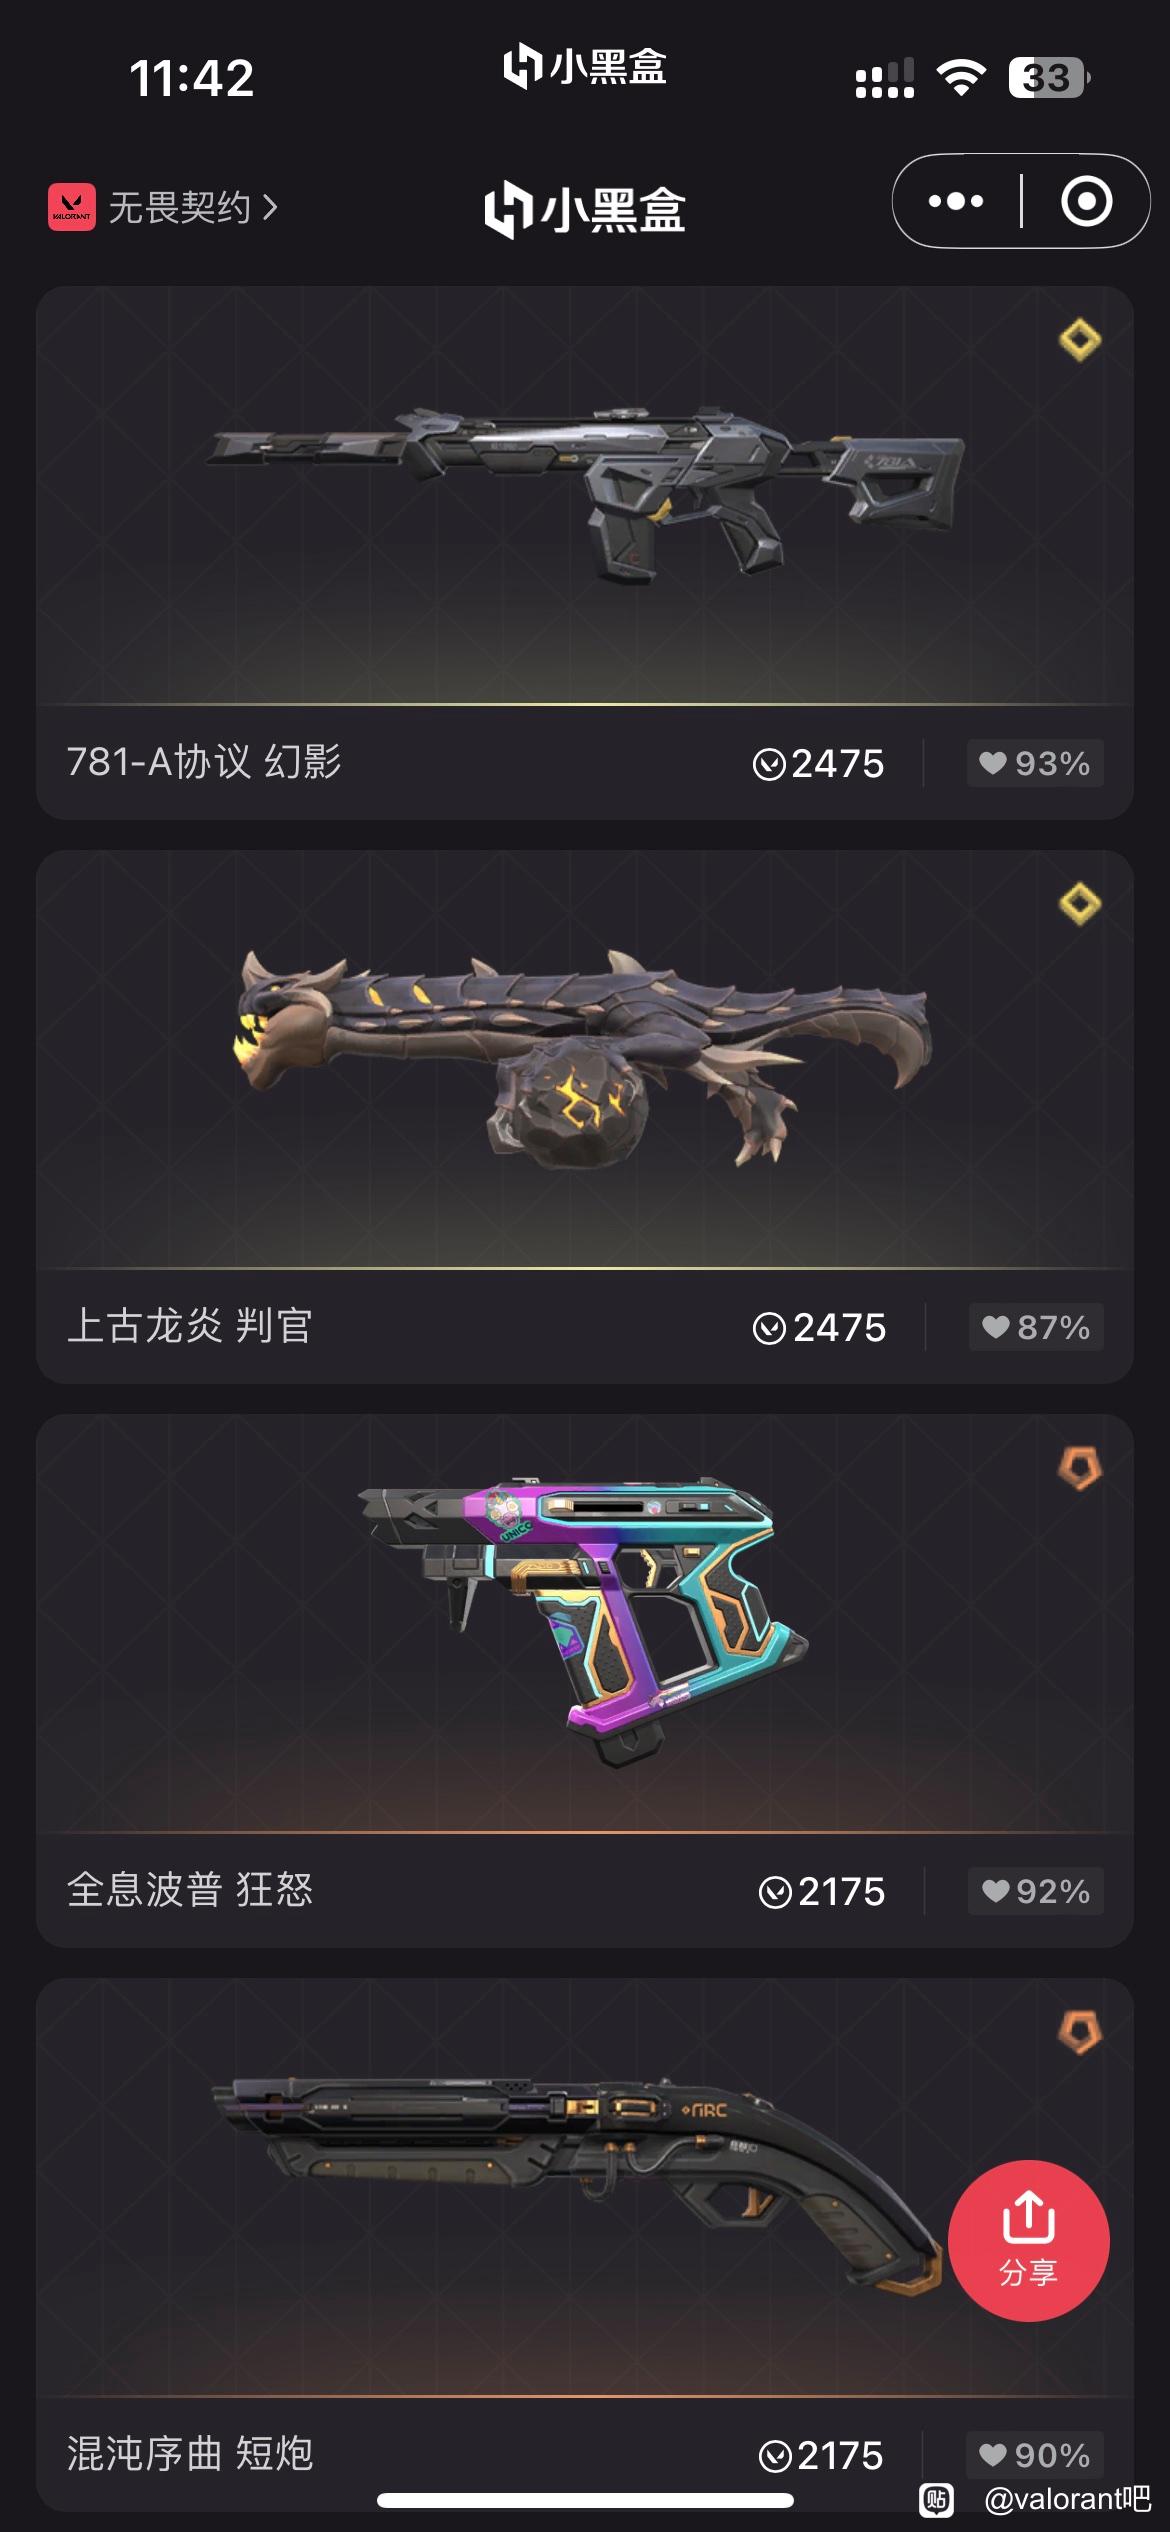Toggle like on 全息波普 狂怒 (92%)
The image size is (1170, 2532).
point(1036,1891)
